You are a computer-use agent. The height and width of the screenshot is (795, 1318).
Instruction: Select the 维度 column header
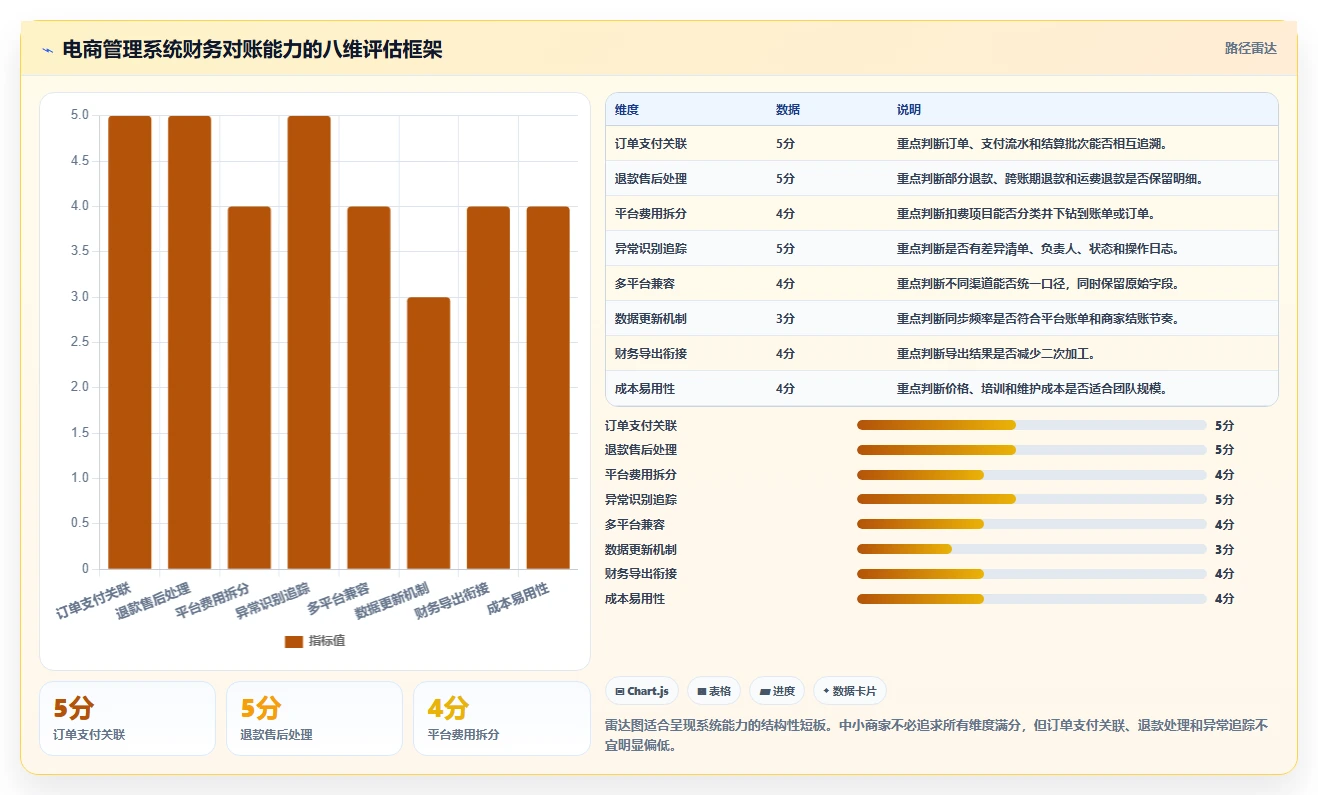pyautogui.click(x=627, y=110)
